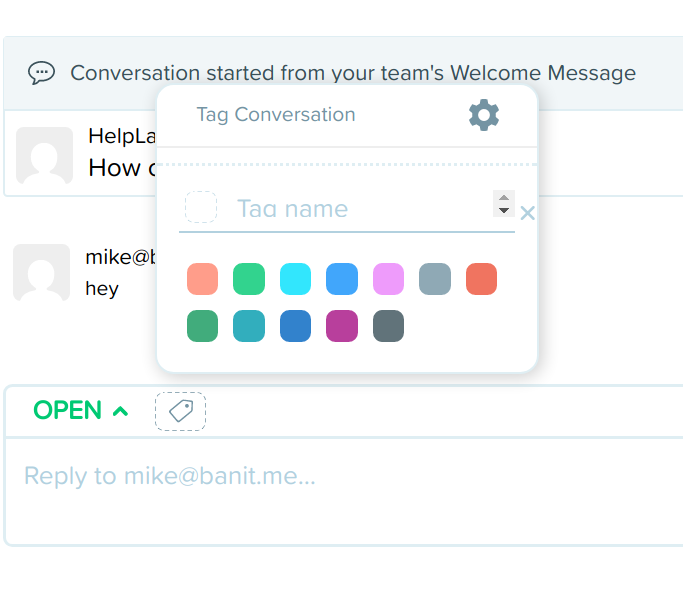The image size is (683, 591).
Task: Click the 'Tag Conversation' heading
Action: tap(276, 115)
